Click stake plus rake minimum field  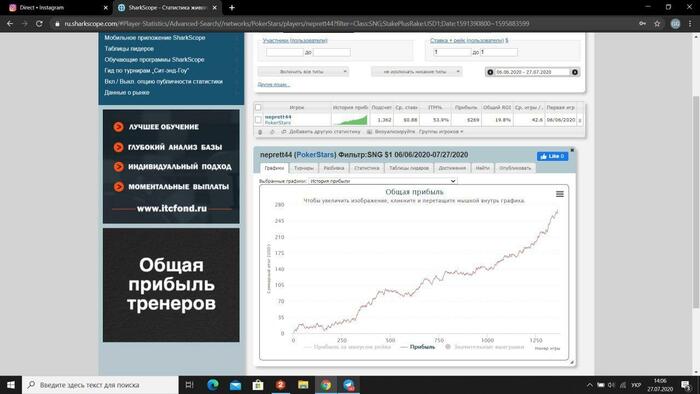tap(452, 52)
